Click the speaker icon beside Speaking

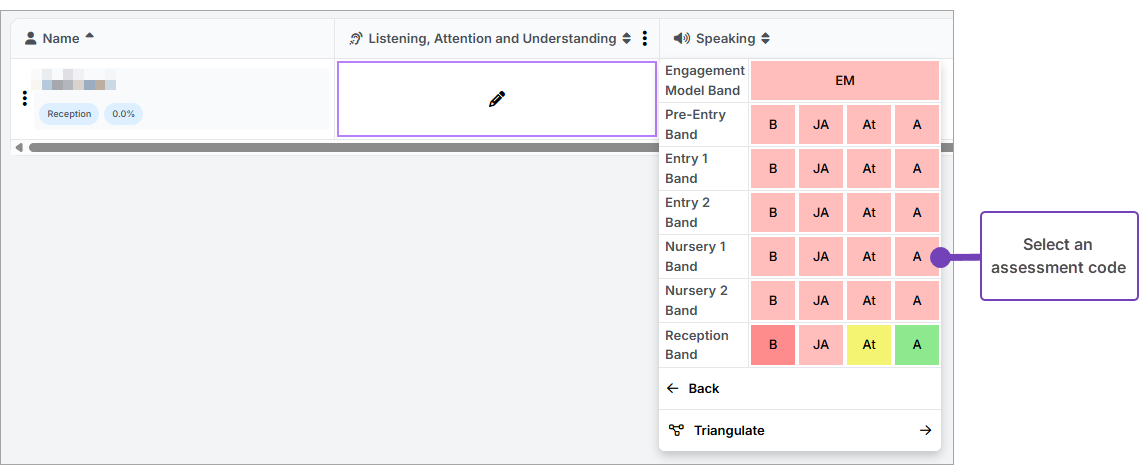click(682, 39)
